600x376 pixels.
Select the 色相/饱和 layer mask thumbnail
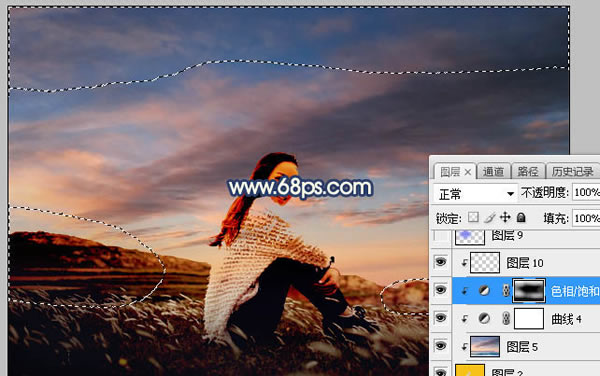pos(529,291)
